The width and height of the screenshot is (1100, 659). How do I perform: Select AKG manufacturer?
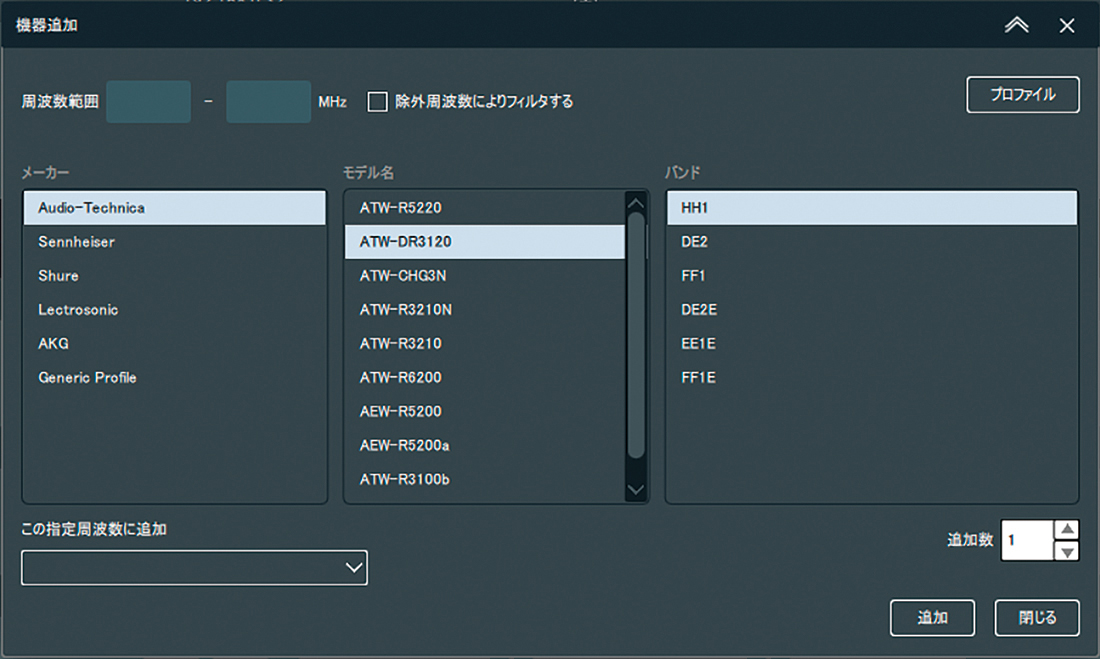point(175,343)
